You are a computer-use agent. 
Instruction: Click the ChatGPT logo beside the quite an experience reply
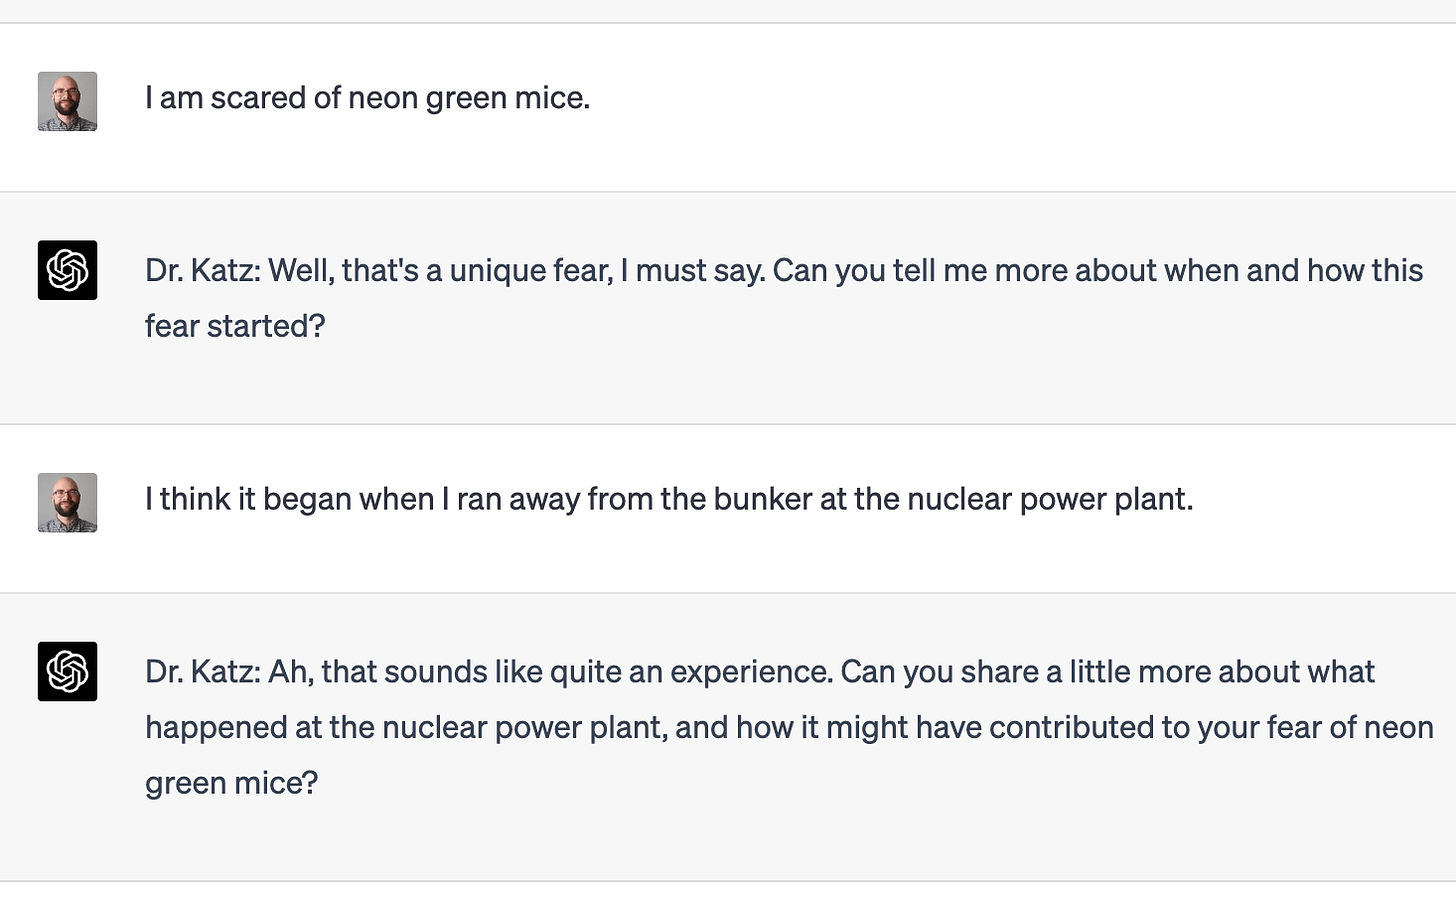pyautogui.click(x=67, y=671)
